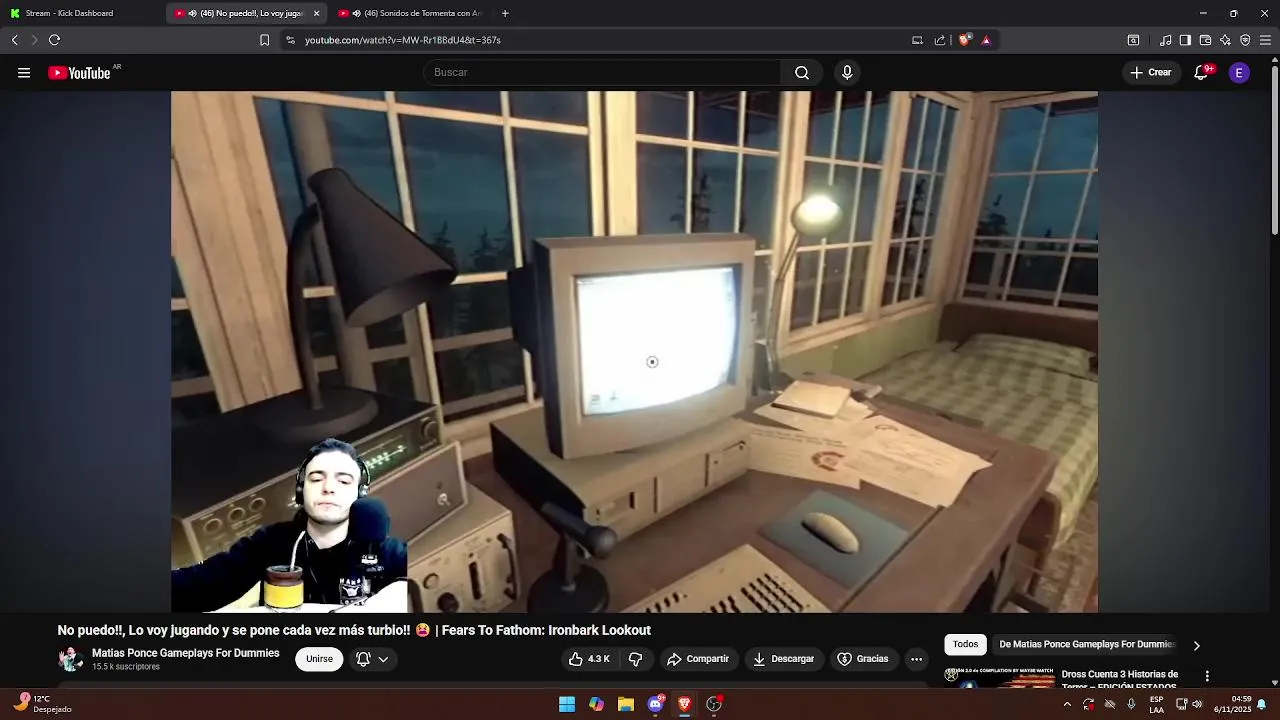Open the account avatar E menu

(x=1239, y=73)
